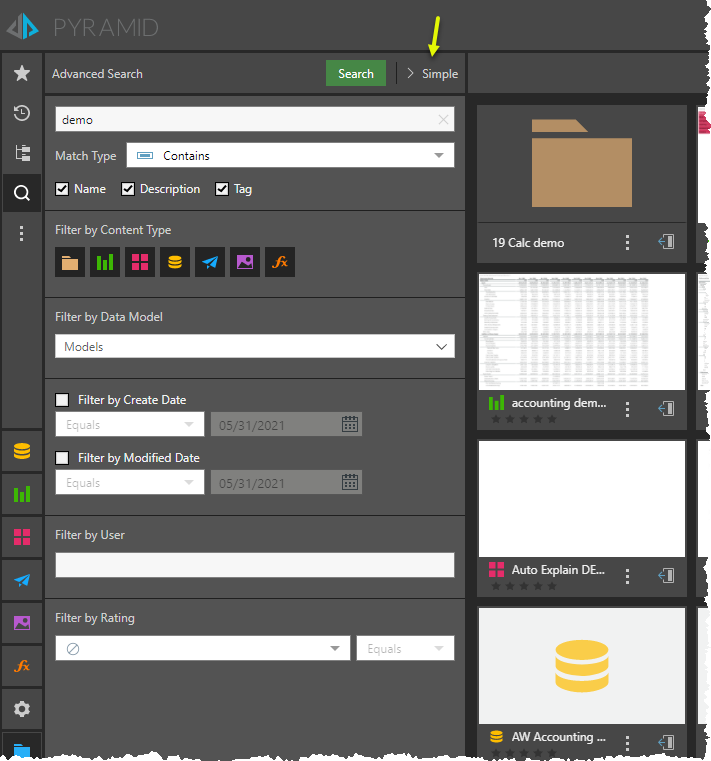This screenshot has width=711, height=761.
Task: Rate Auto Explain DE item with stars
Action: (x=524, y=586)
